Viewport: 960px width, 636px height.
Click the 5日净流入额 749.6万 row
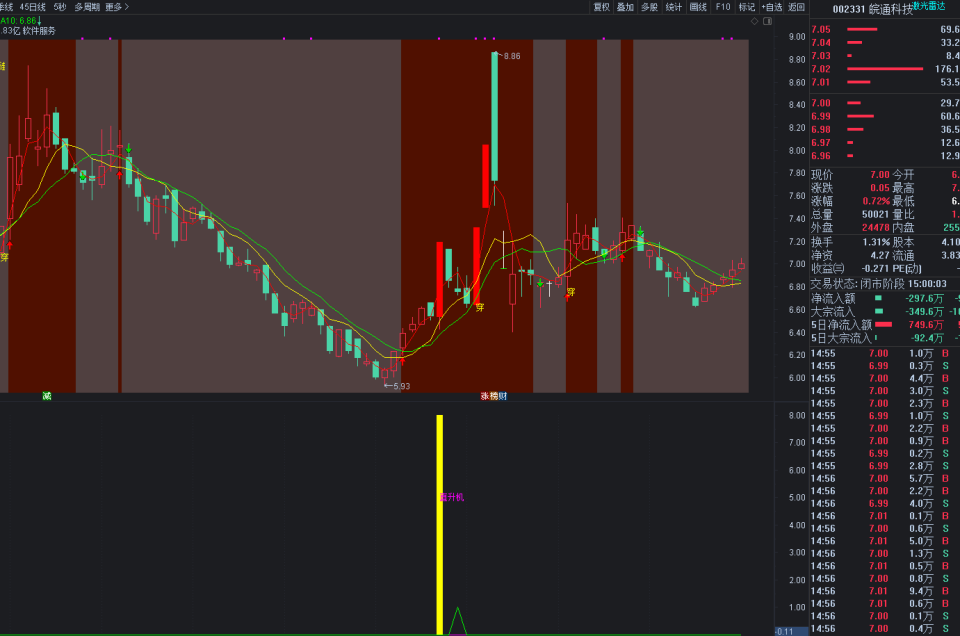(885, 325)
